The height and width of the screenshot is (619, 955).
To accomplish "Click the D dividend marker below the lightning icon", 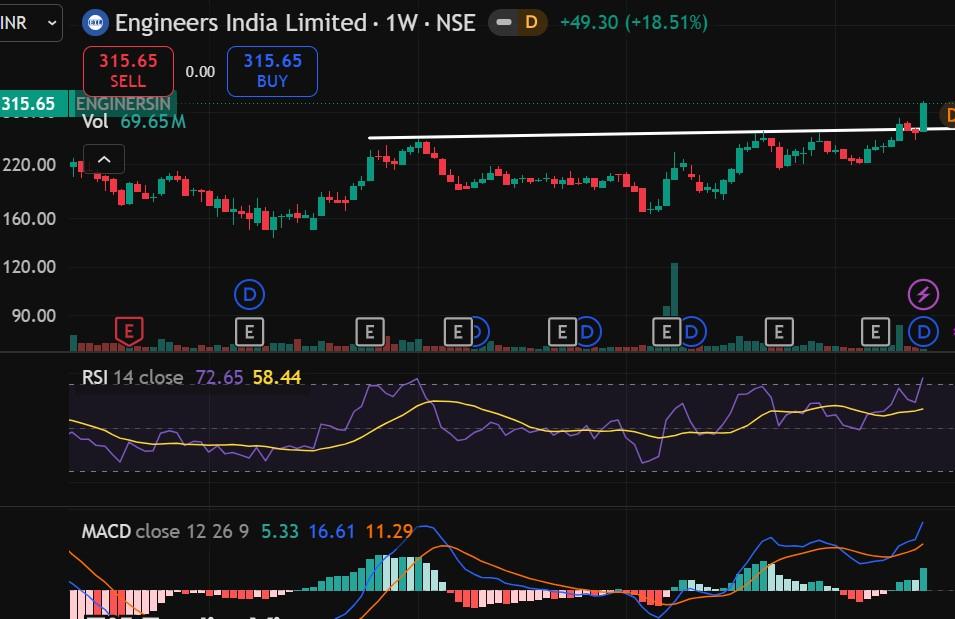I will click(x=923, y=333).
